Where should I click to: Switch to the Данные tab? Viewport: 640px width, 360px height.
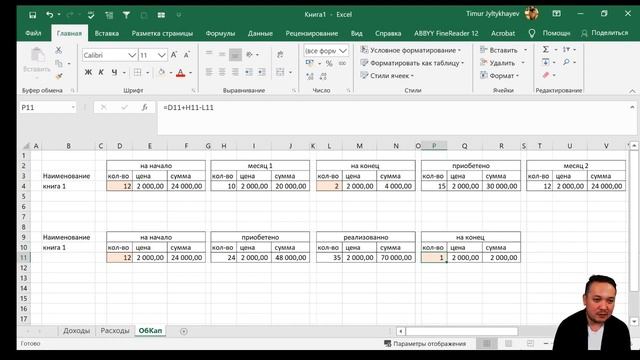tap(260, 33)
